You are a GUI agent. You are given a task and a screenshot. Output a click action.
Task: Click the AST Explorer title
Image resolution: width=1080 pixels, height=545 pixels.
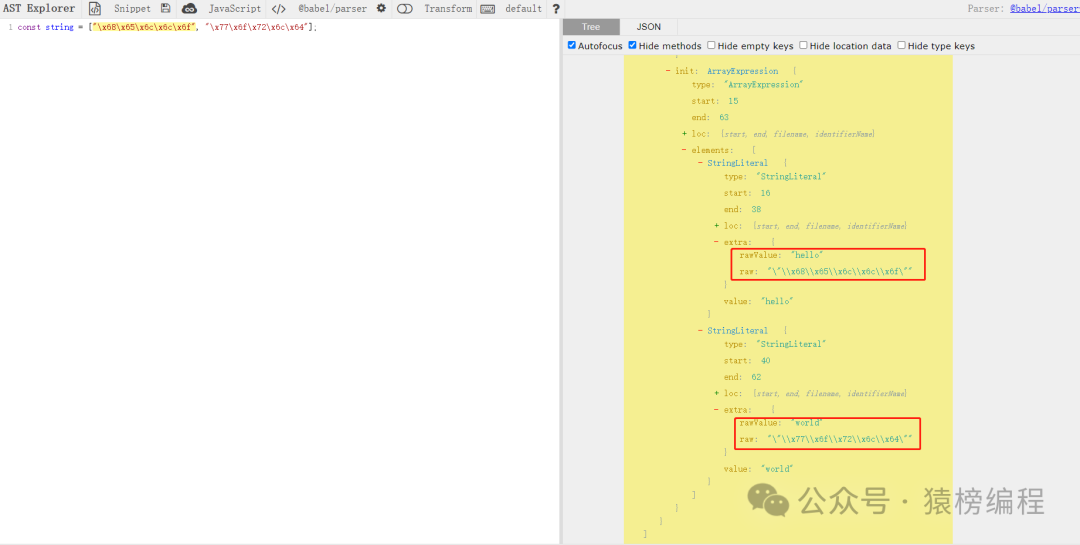39,9
